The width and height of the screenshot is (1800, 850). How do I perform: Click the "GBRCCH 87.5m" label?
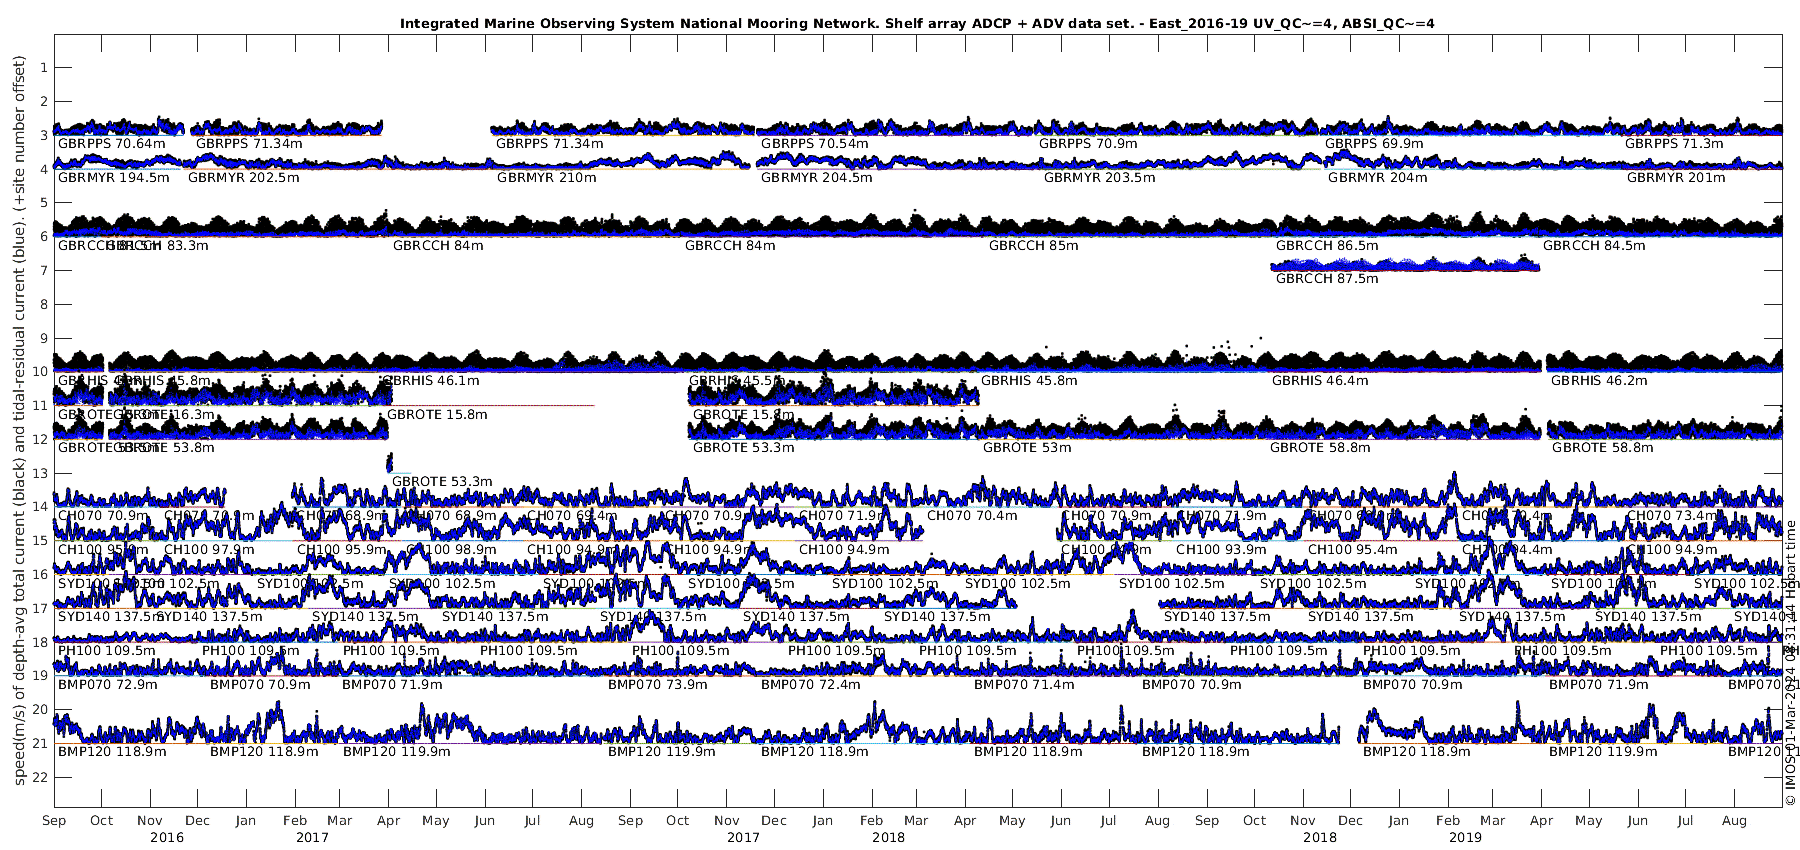click(x=1327, y=279)
